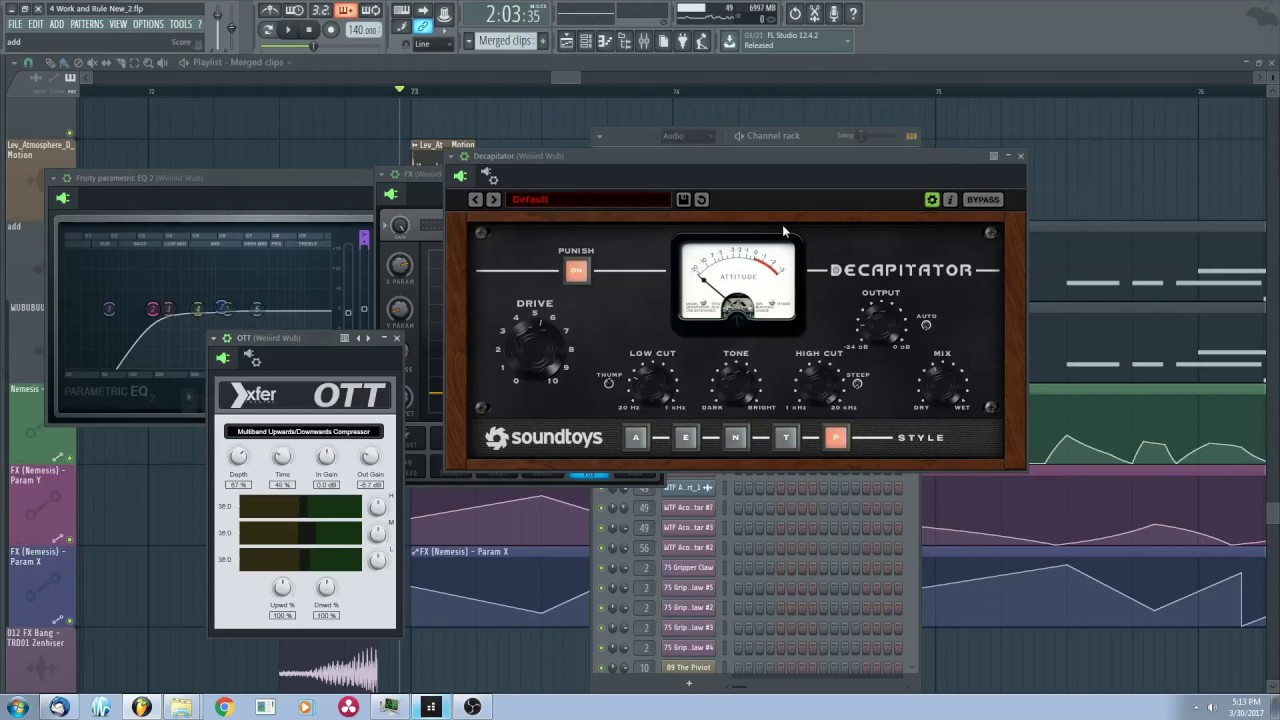Open the Piano roll view icon
Viewport: 1280px width, 720px height.
coord(605,41)
